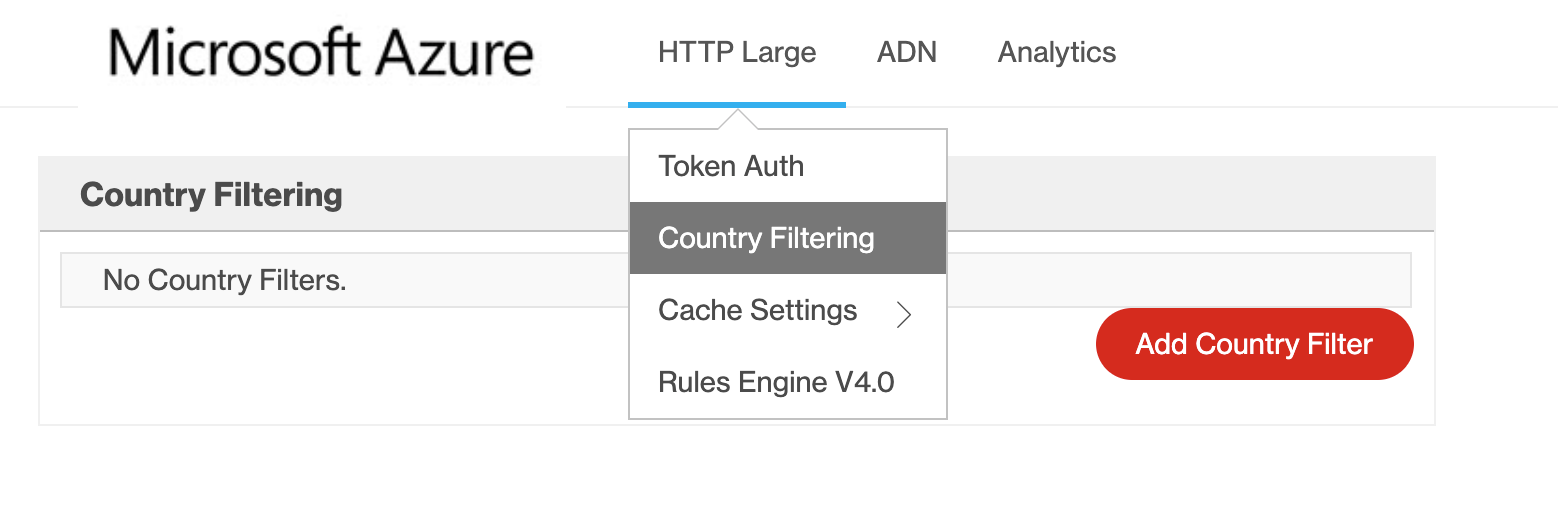Click the Microsoft Azure logo
Viewport: 1564px width, 506px height.
point(321,53)
